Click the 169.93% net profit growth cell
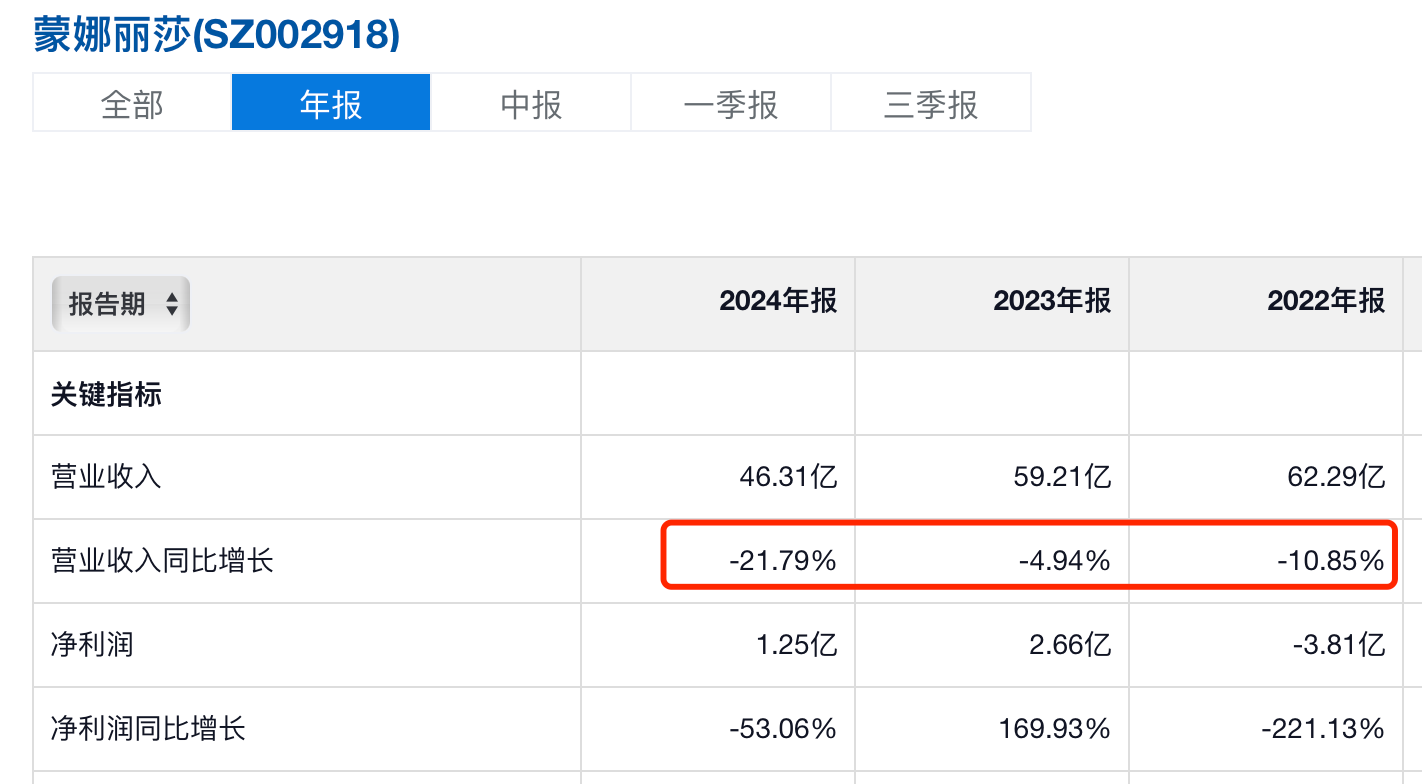This screenshot has width=1422, height=784. click(1055, 729)
